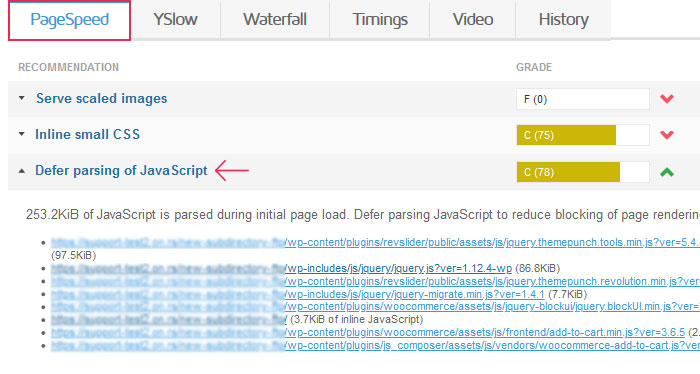Switch to the Timings tab
700x374 pixels.
click(x=380, y=20)
